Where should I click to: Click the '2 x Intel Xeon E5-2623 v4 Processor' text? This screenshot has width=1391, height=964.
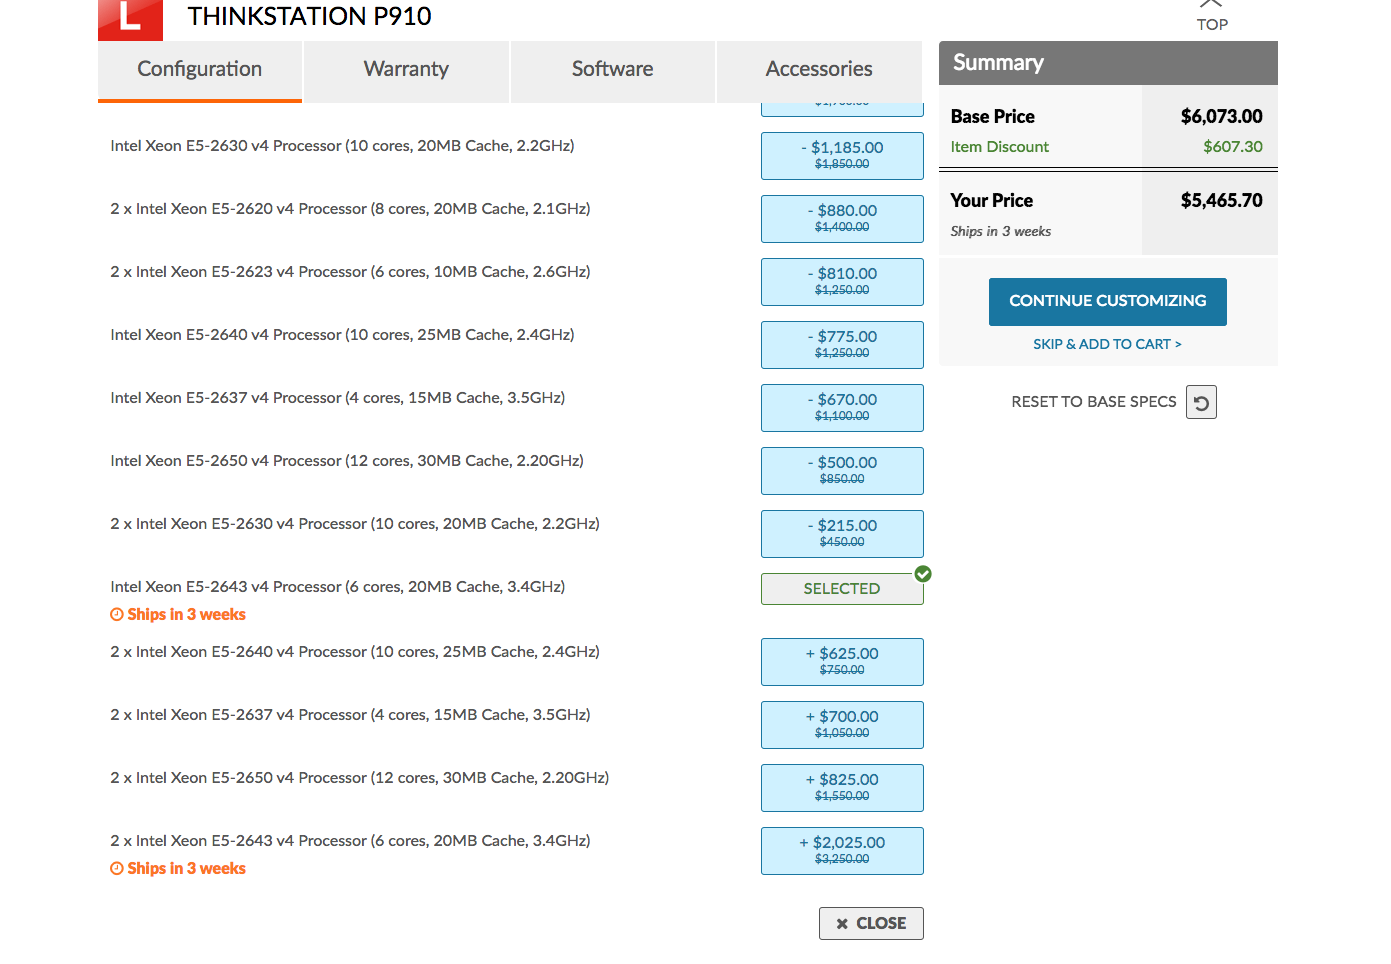350,272
